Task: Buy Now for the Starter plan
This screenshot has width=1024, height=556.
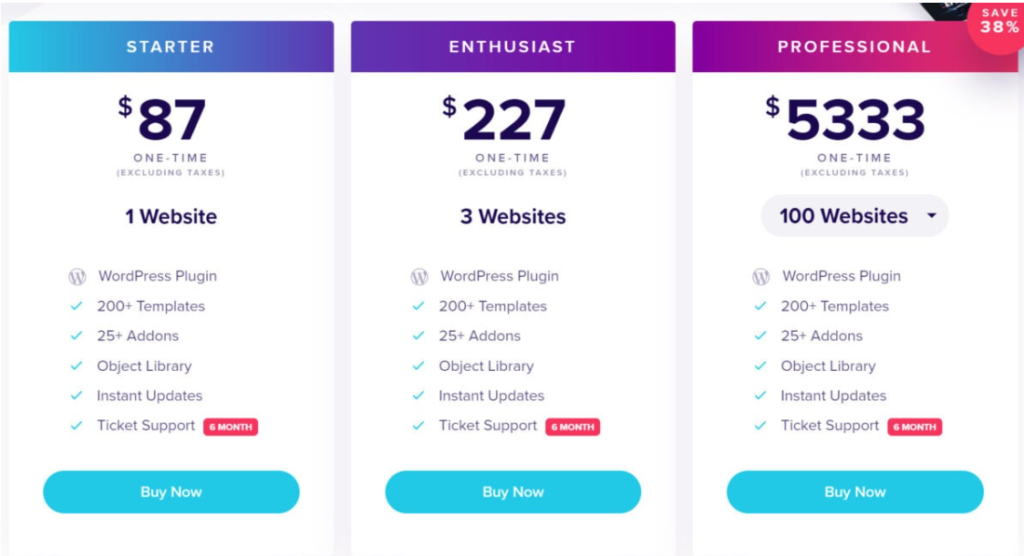Action: click(x=171, y=492)
